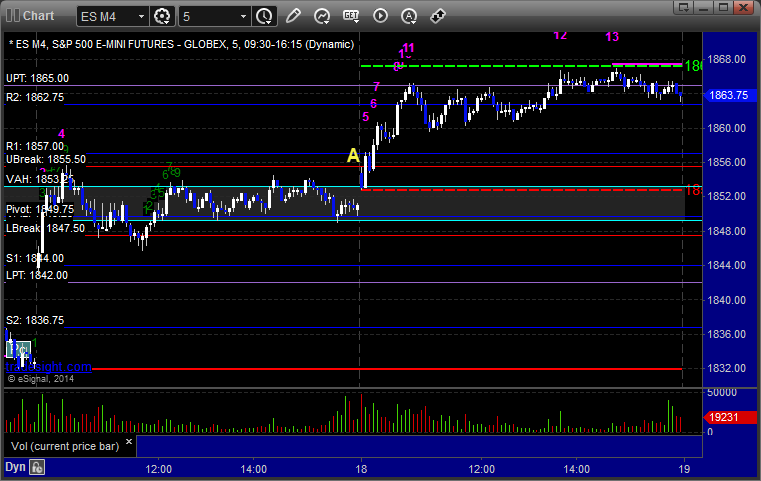Click the 1868.00 price axis label
The height and width of the screenshot is (481, 761).
pyautogui.click(x=727, y=59)
